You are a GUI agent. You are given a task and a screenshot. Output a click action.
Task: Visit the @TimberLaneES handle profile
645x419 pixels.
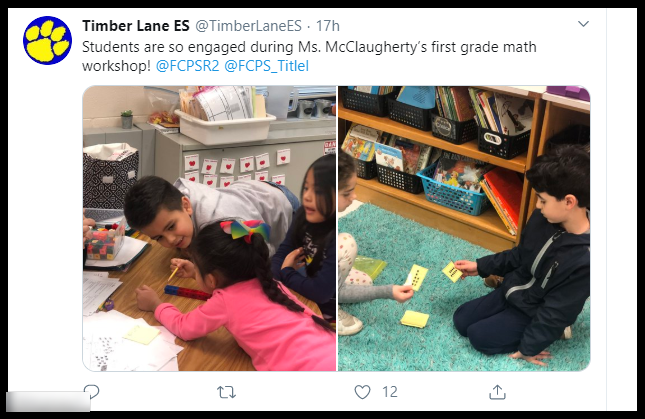point(248,26)
